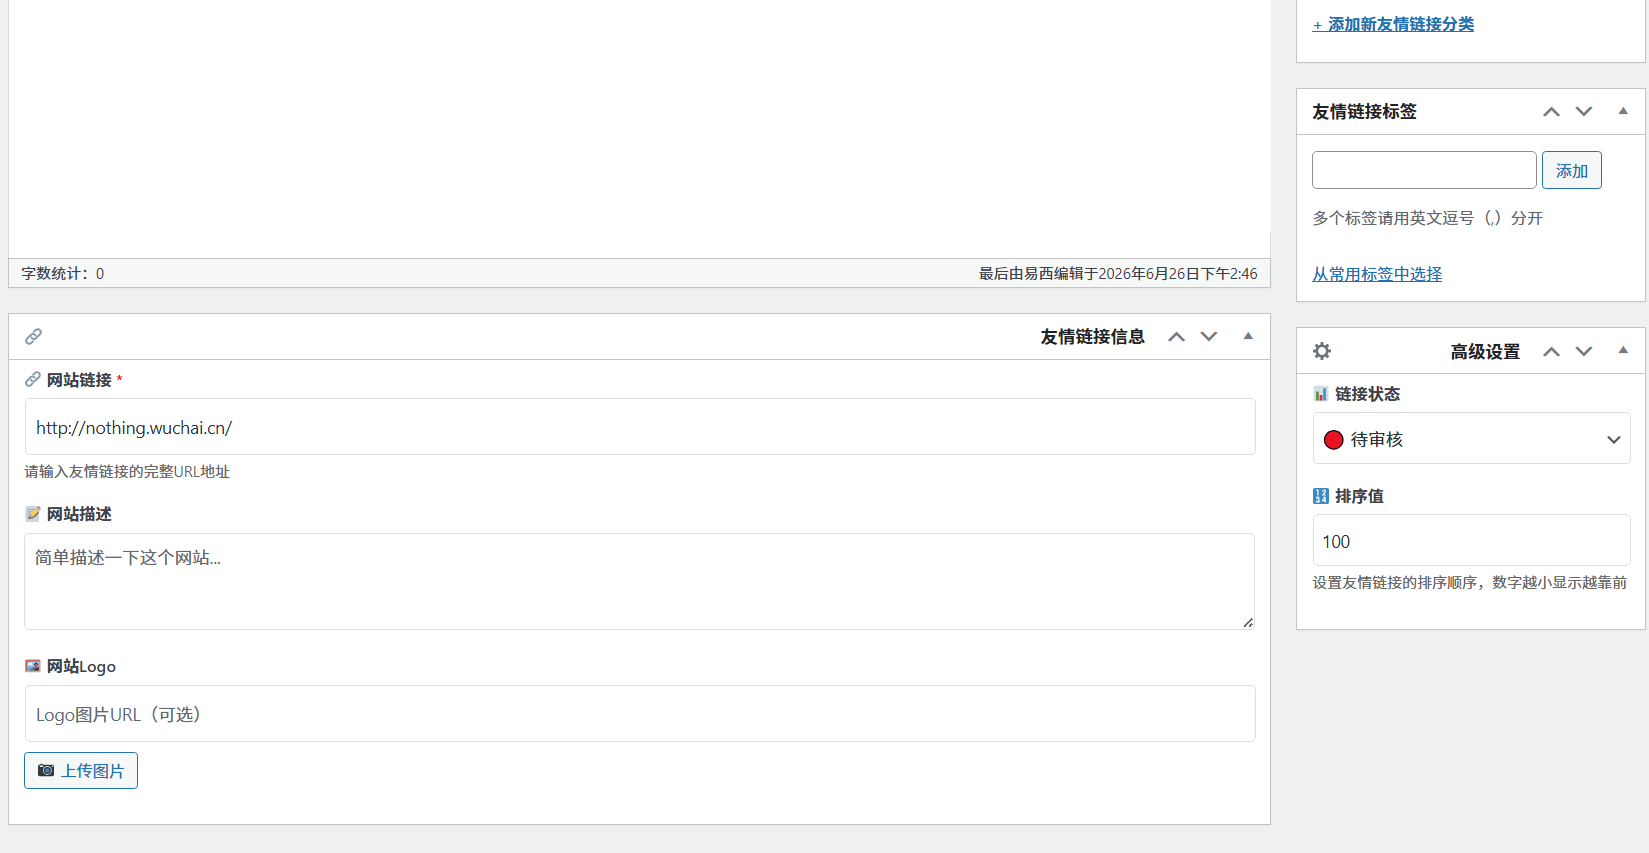Click the link icon in 友情链接信息 header
1649x853 pixels.
pyautogui.click(x=33, y=336)
